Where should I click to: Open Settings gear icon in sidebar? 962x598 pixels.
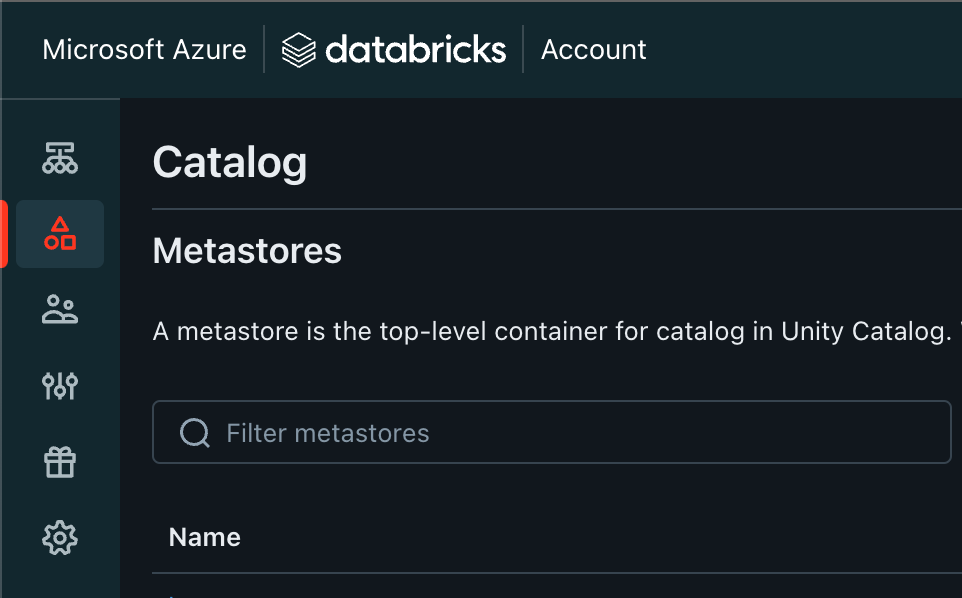(60, 538)
